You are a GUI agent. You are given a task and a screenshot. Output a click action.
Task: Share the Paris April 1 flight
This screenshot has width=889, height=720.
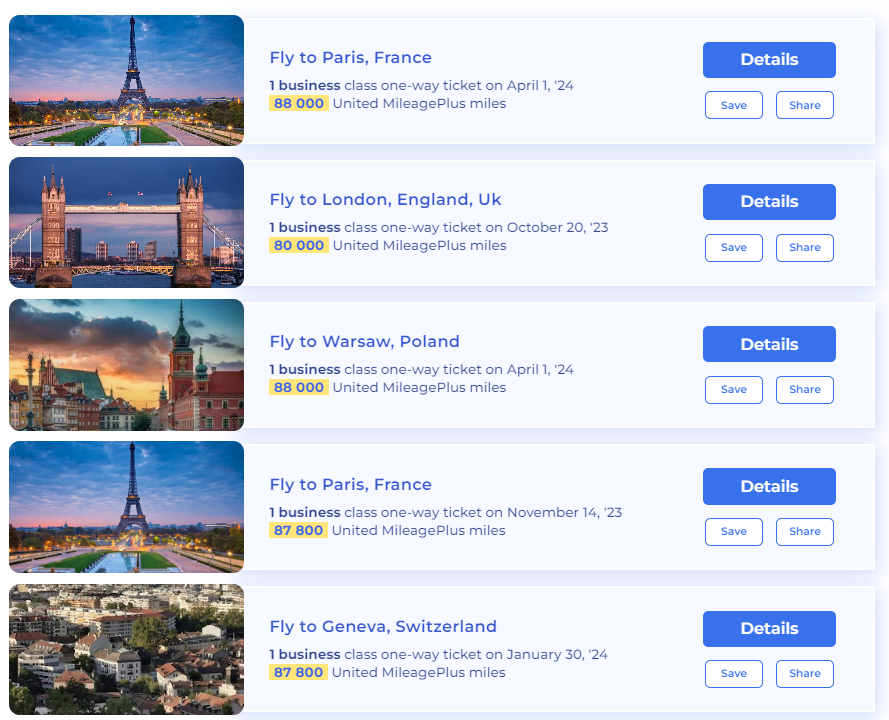point(804,105)
